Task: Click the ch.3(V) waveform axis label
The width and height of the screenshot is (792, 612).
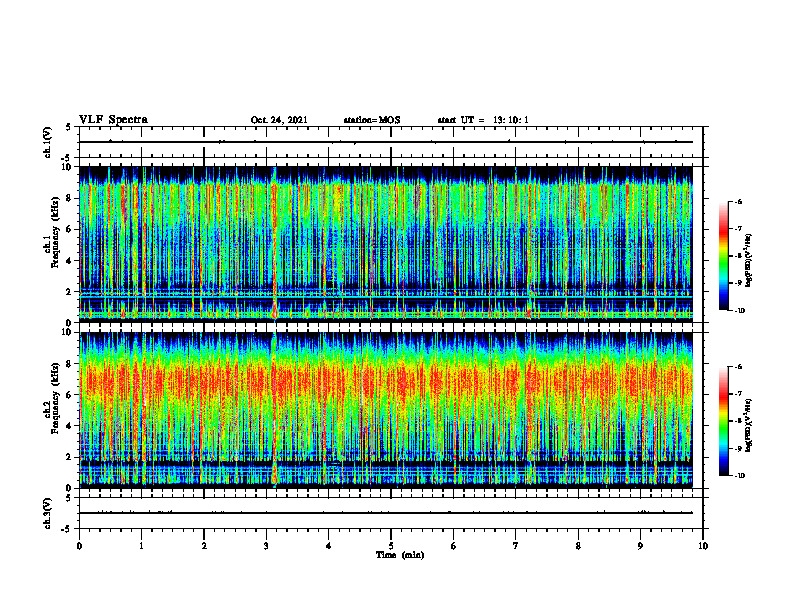Action: (x=47, y=514)
